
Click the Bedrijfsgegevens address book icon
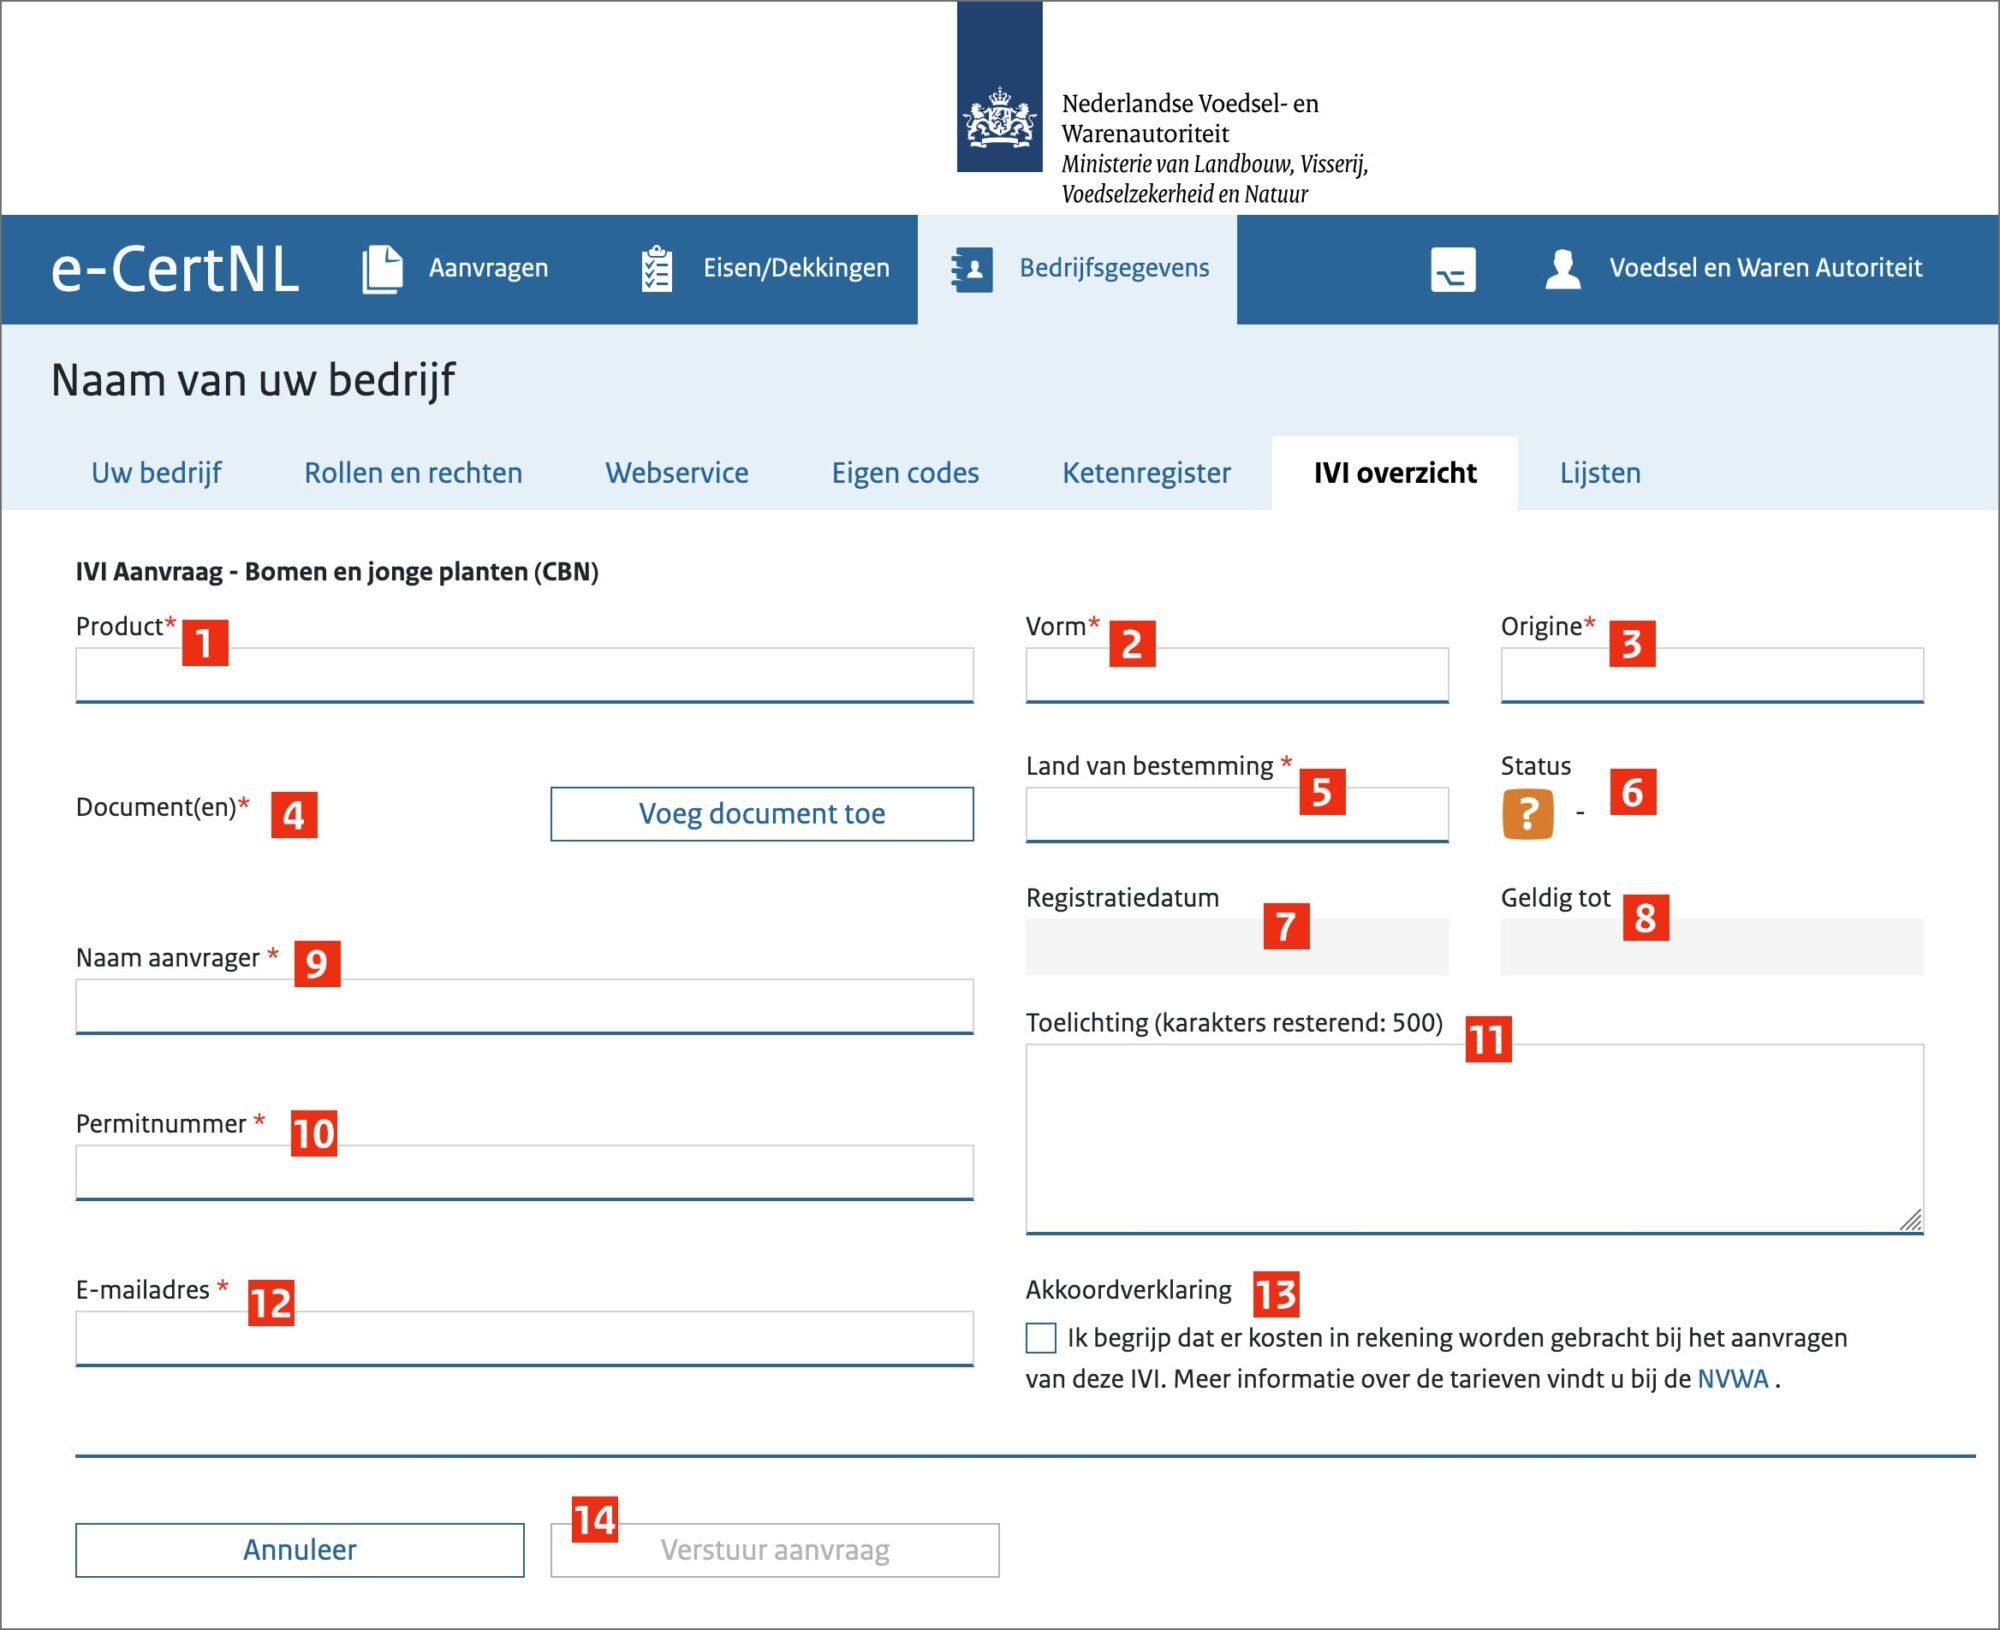coord(972,269)
